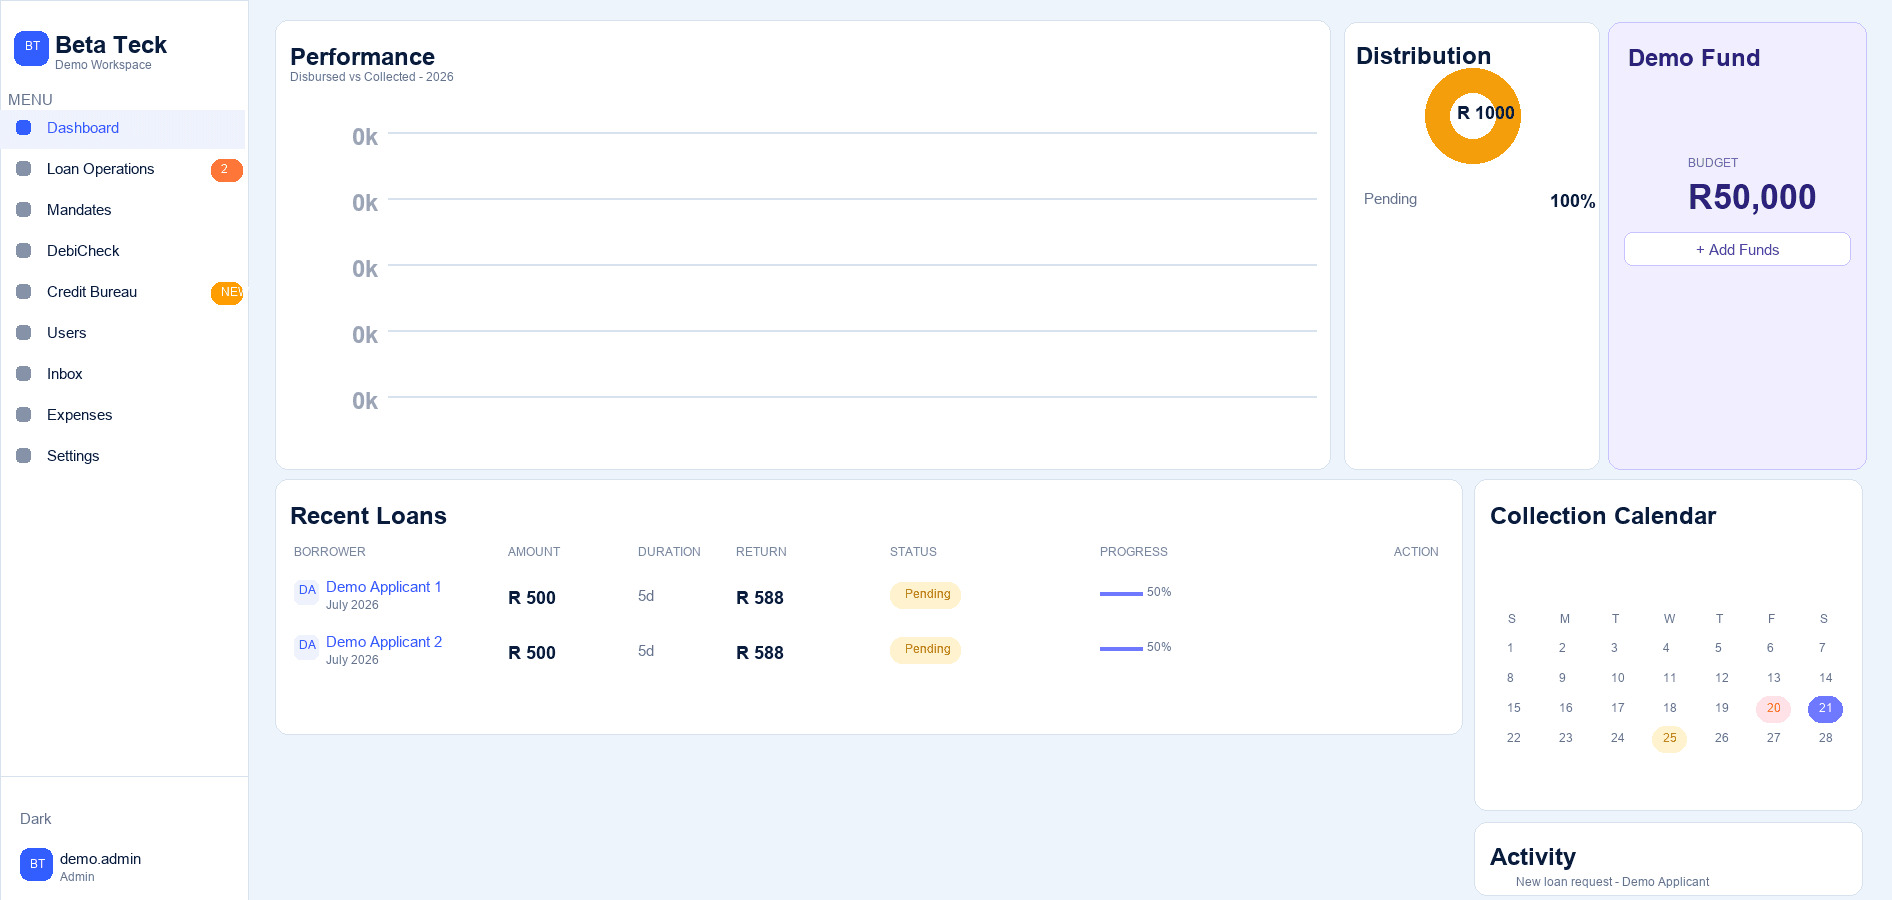Click the Mandates sidebar icon
Viewport: 1892px width, 900px height.
pos(24,210)
